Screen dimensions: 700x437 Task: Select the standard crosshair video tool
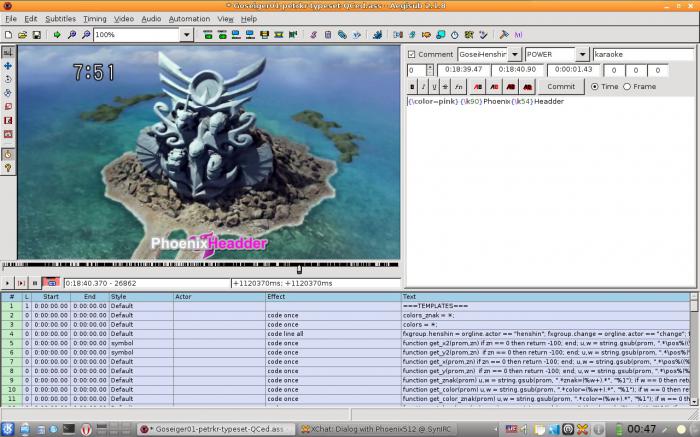[8, 52]
